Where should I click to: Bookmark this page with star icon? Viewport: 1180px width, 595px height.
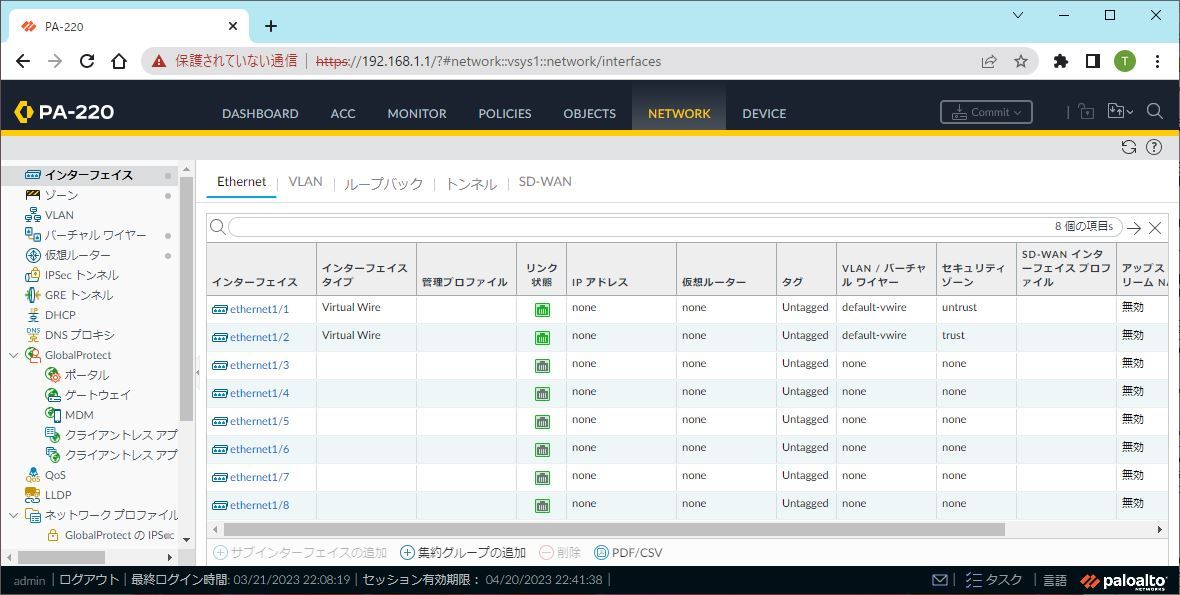coord(1020,62)
